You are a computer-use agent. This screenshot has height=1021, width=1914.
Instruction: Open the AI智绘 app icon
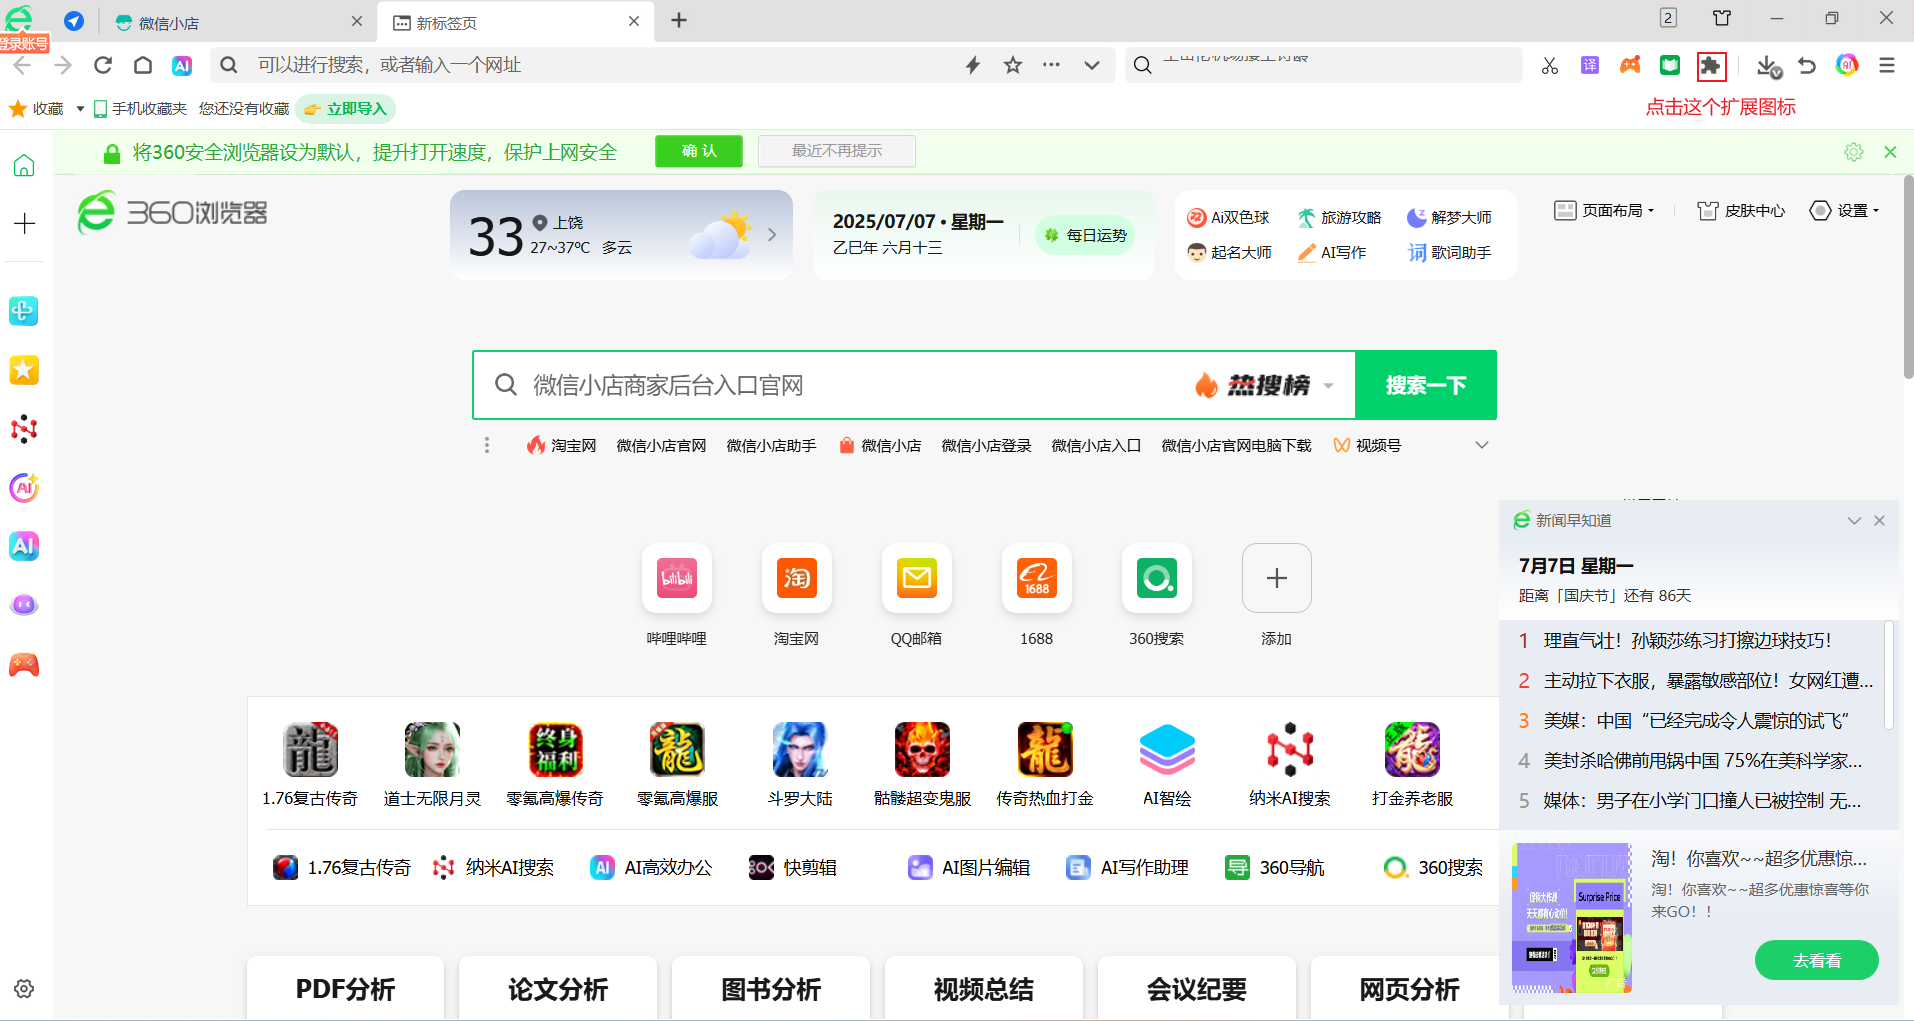pos(1167,749)
